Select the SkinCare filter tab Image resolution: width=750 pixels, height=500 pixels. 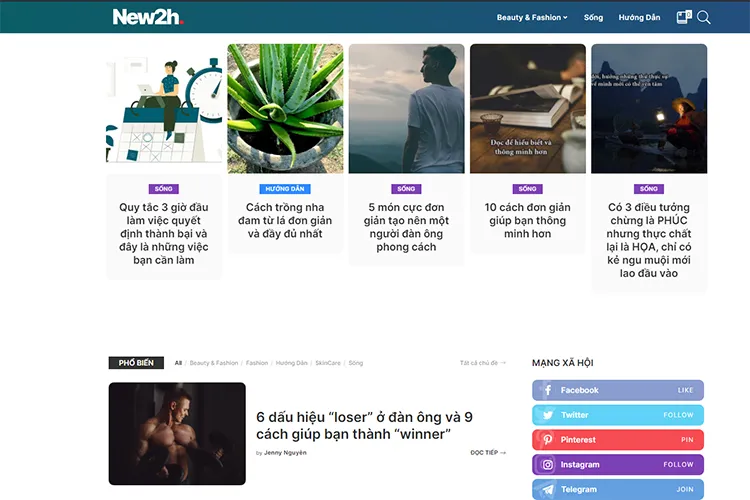pyautogui.click(x=328, y=363)
